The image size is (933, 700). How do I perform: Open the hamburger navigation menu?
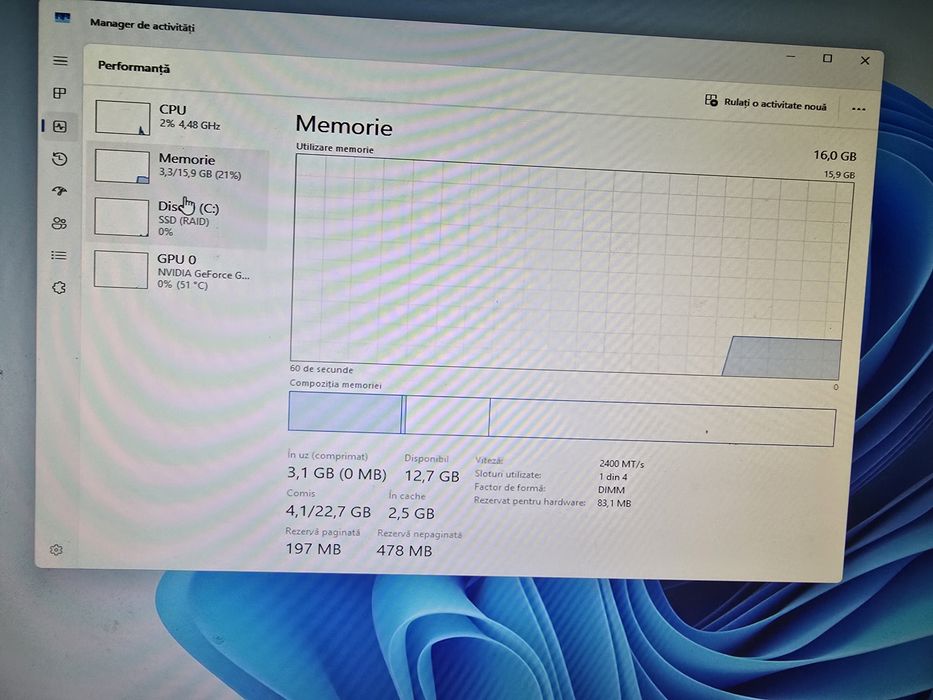click(60, 61)
